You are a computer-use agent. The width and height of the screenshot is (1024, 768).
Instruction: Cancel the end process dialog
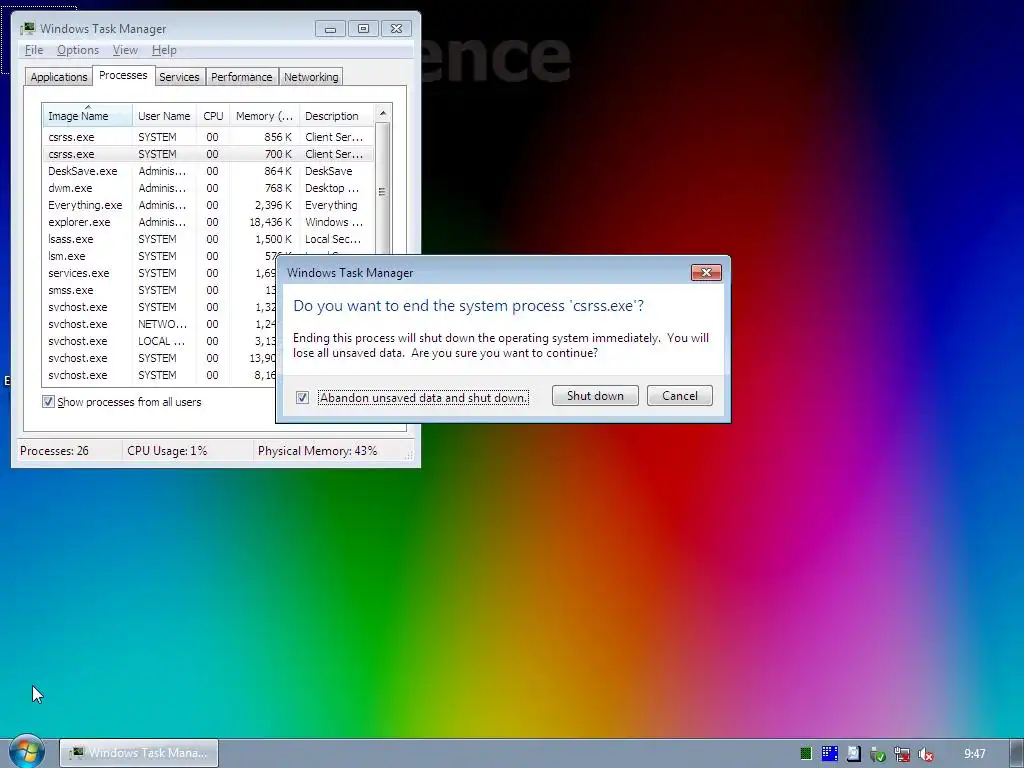coord(679,396)
